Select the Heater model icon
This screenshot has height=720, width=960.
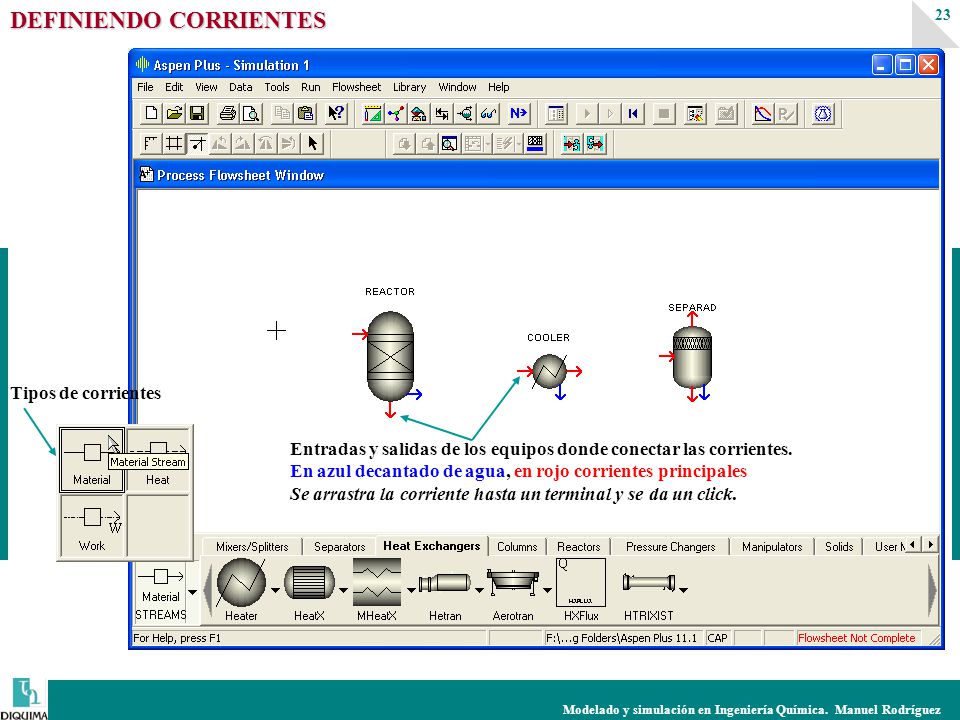pyautogui.click(x=241, y=582)
